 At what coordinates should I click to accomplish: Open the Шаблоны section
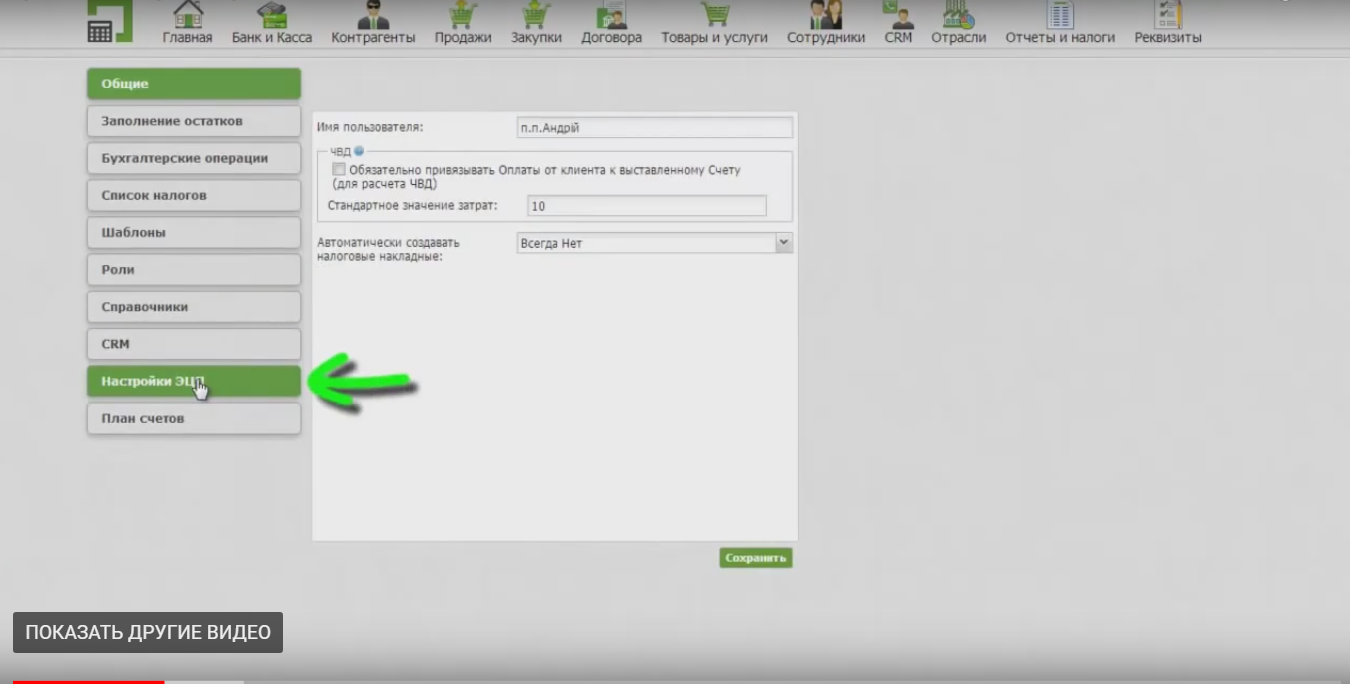194,232
